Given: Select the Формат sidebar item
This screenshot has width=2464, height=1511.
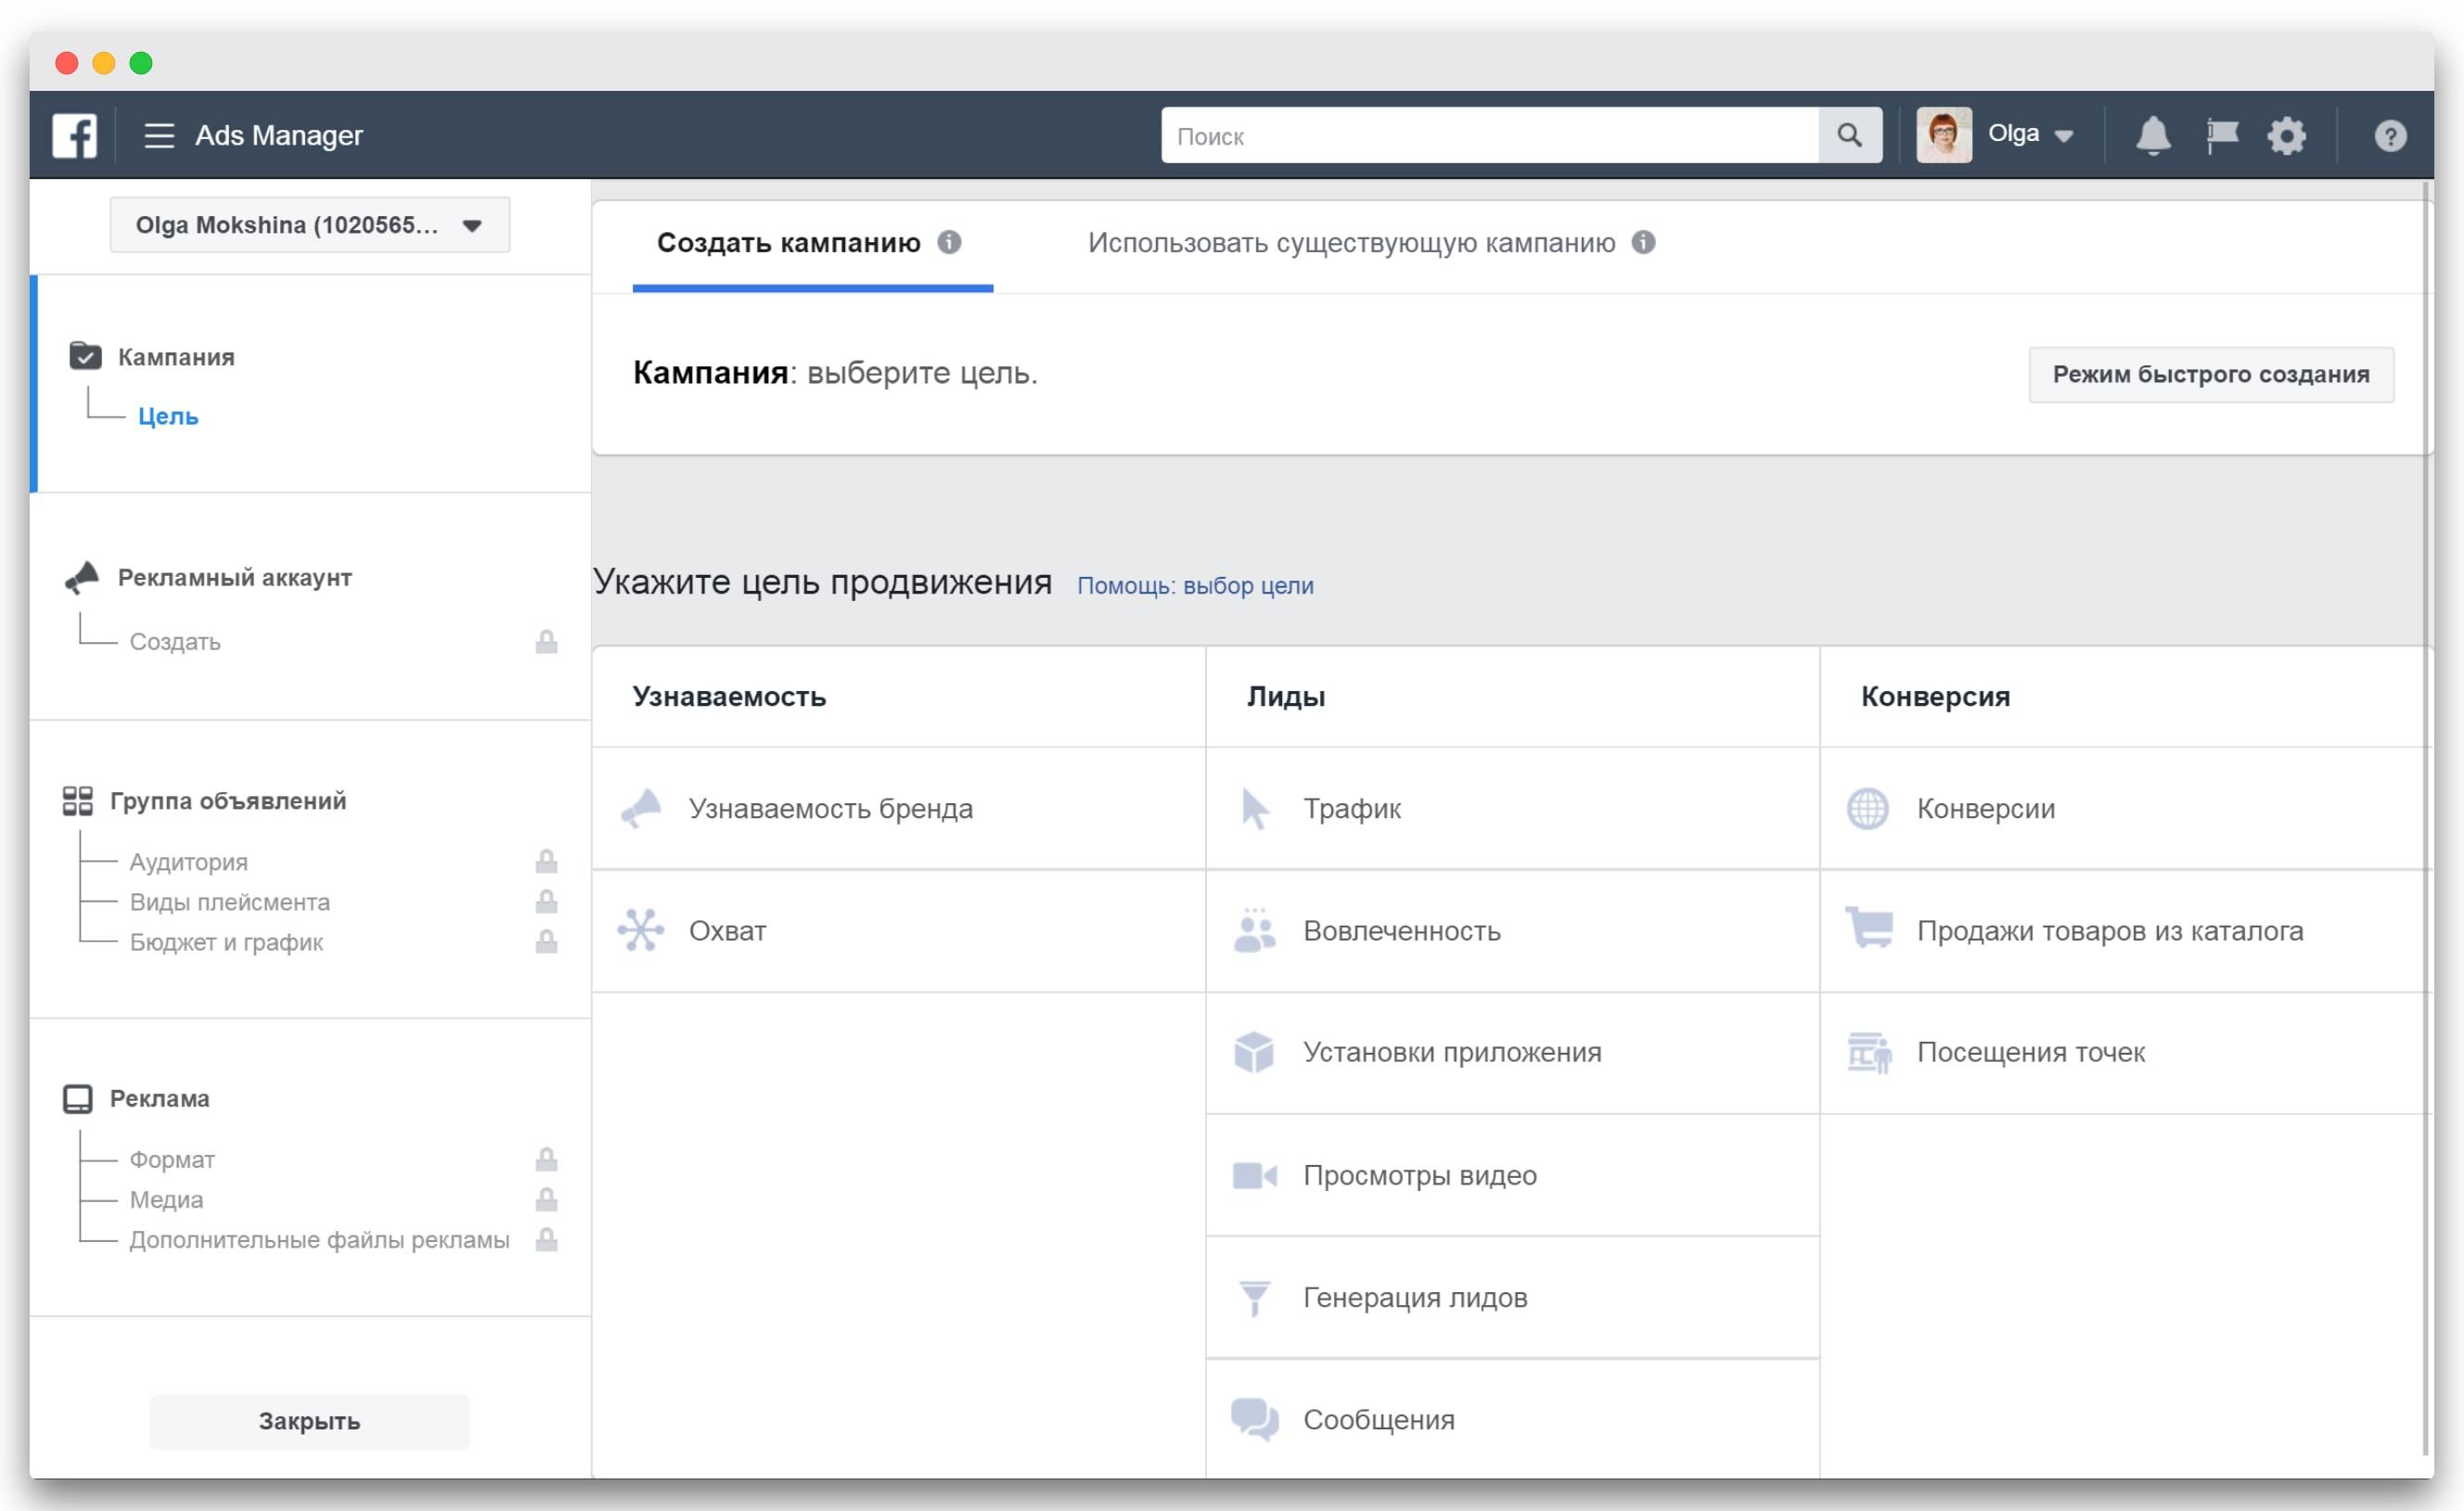Looking at the screenshot, I should [x=172, y=1159].
